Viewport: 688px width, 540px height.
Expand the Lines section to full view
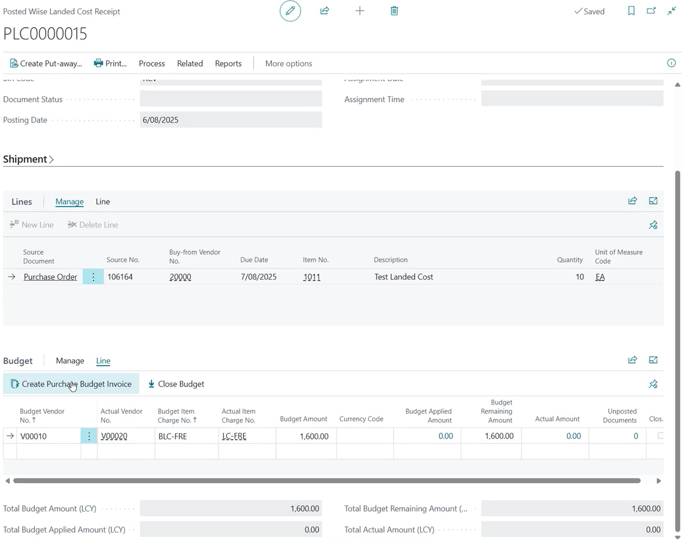point(653,201)
